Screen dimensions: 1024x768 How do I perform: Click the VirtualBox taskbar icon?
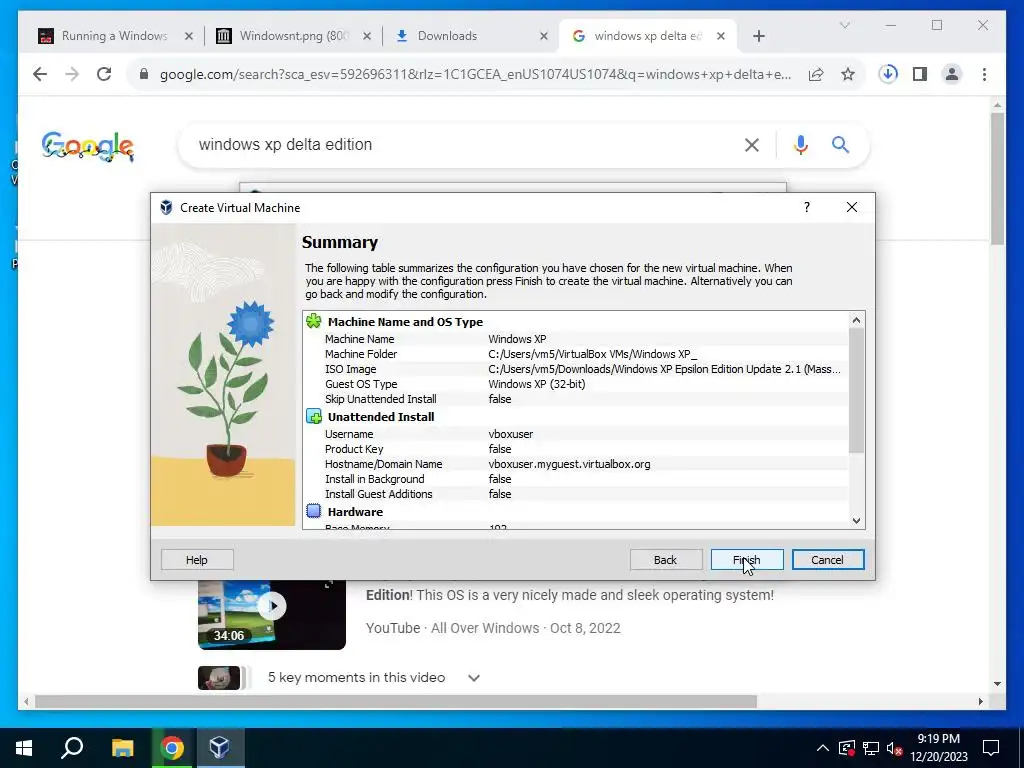coord(219,748)
